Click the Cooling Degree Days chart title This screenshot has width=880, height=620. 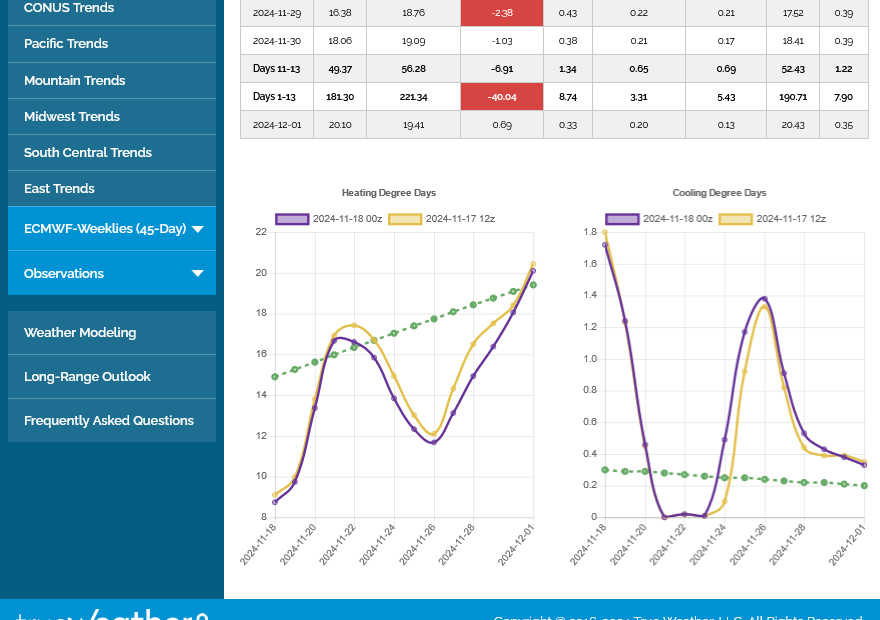point(719,192)
